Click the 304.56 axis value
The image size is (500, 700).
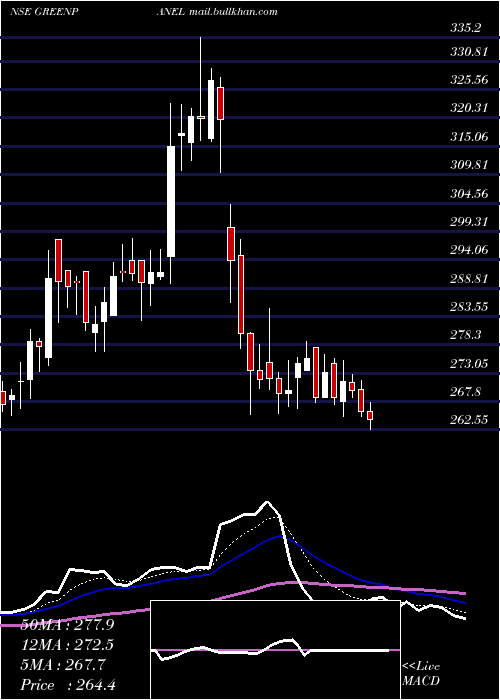tap(468, 194)
